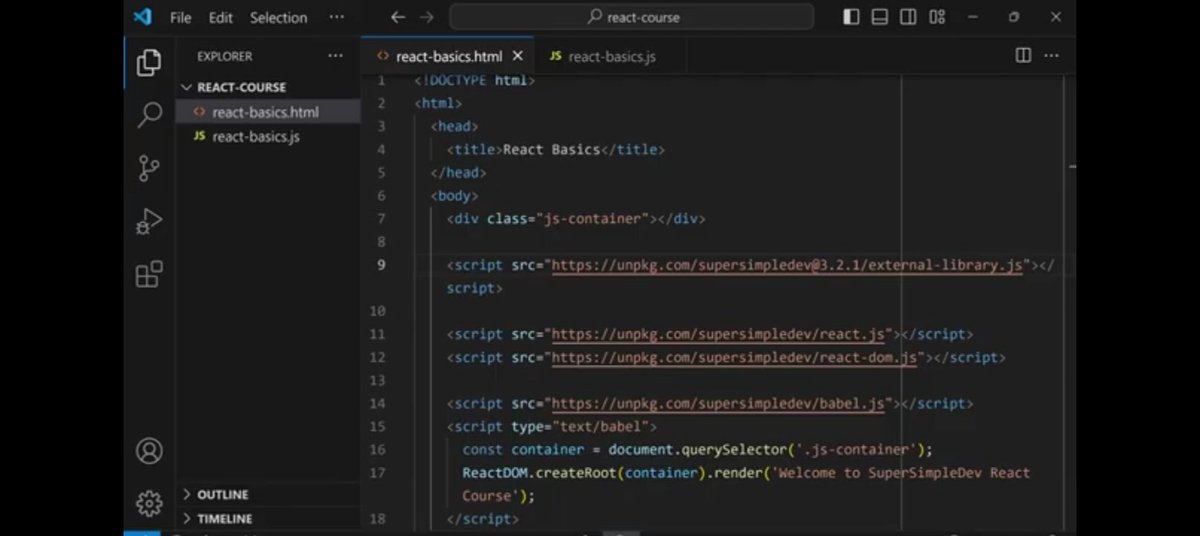
Task: Click the 'React Basics' title text
Action: pyautogui.click(x=551, y=150)
